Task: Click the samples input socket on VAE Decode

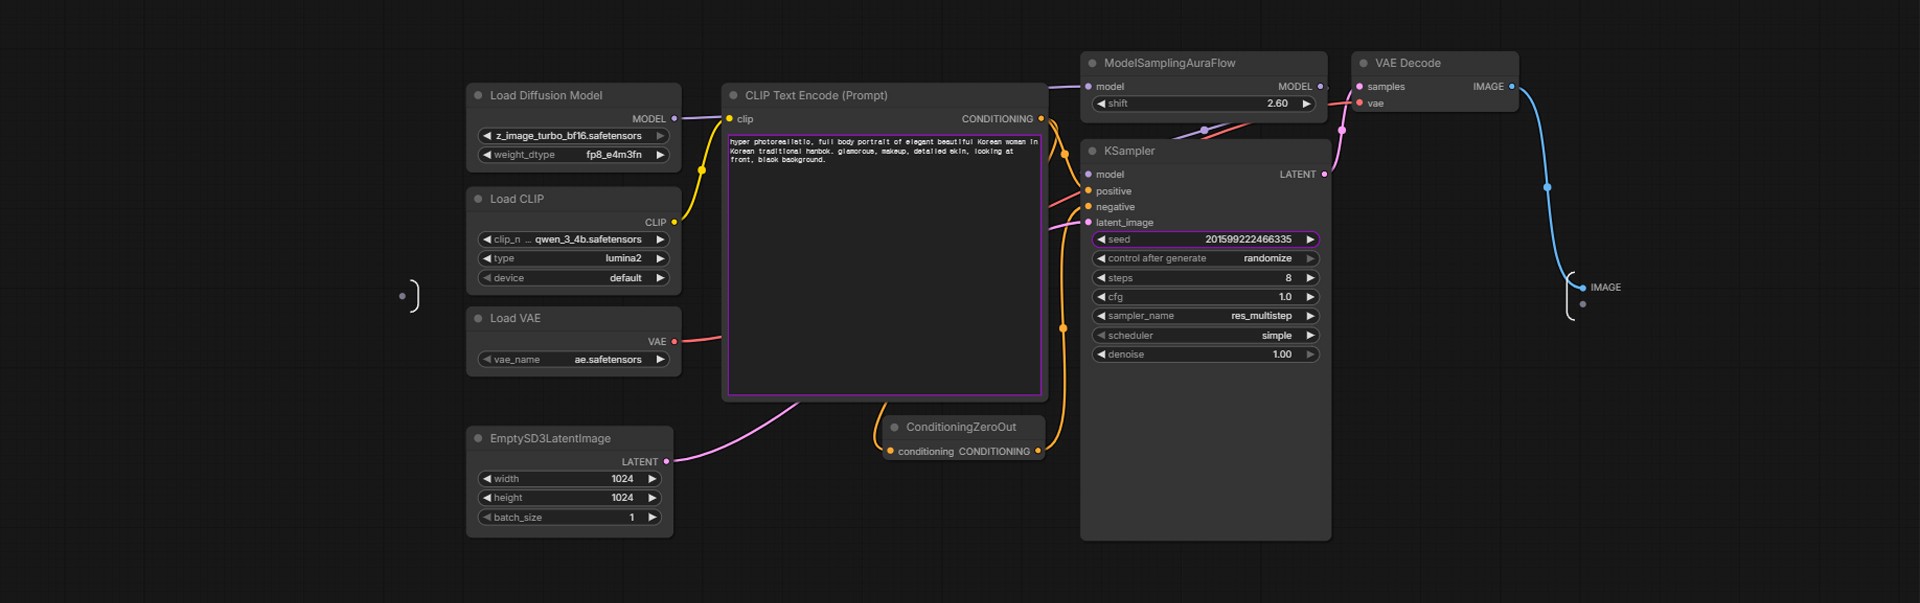Action: (x=1359, y=87)
